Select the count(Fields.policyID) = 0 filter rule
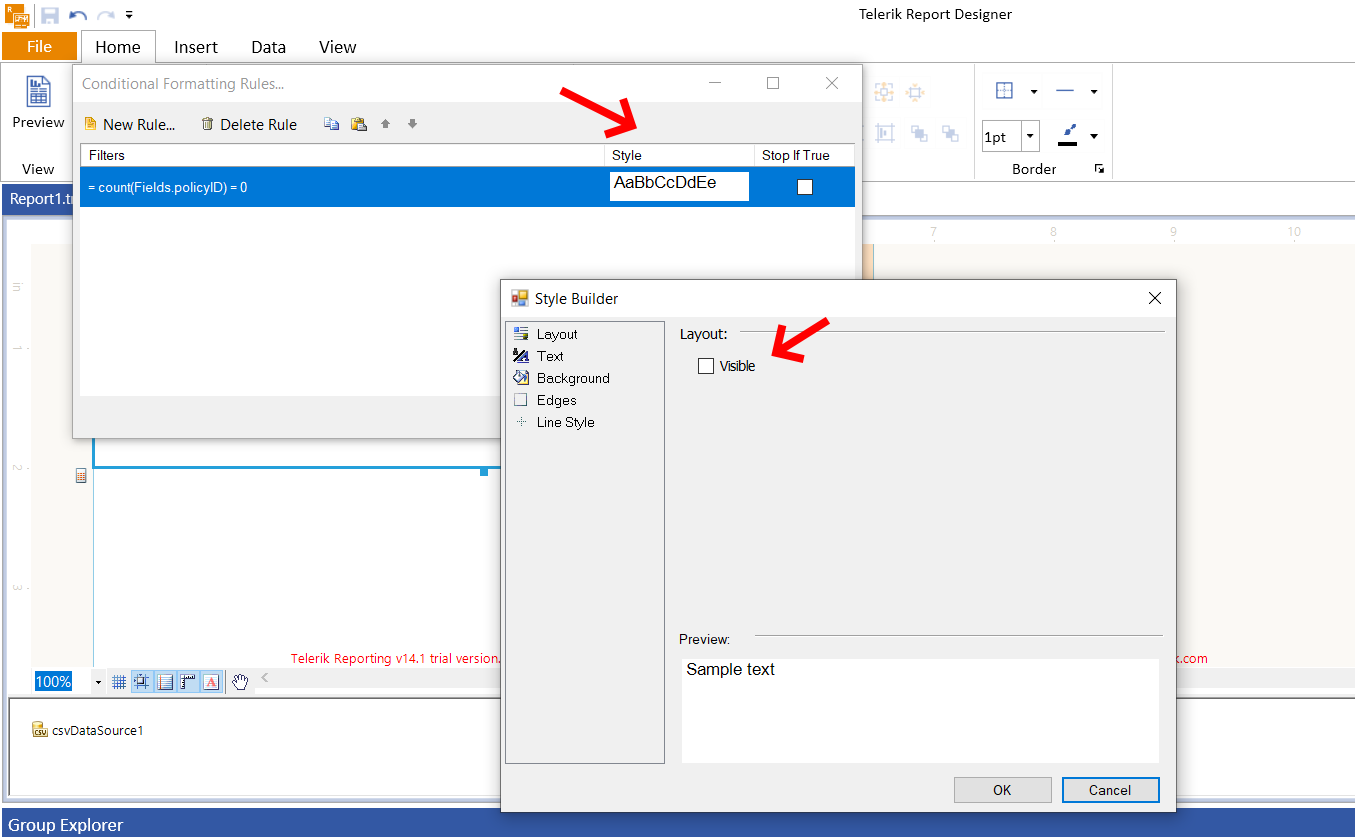 point(342,187)
